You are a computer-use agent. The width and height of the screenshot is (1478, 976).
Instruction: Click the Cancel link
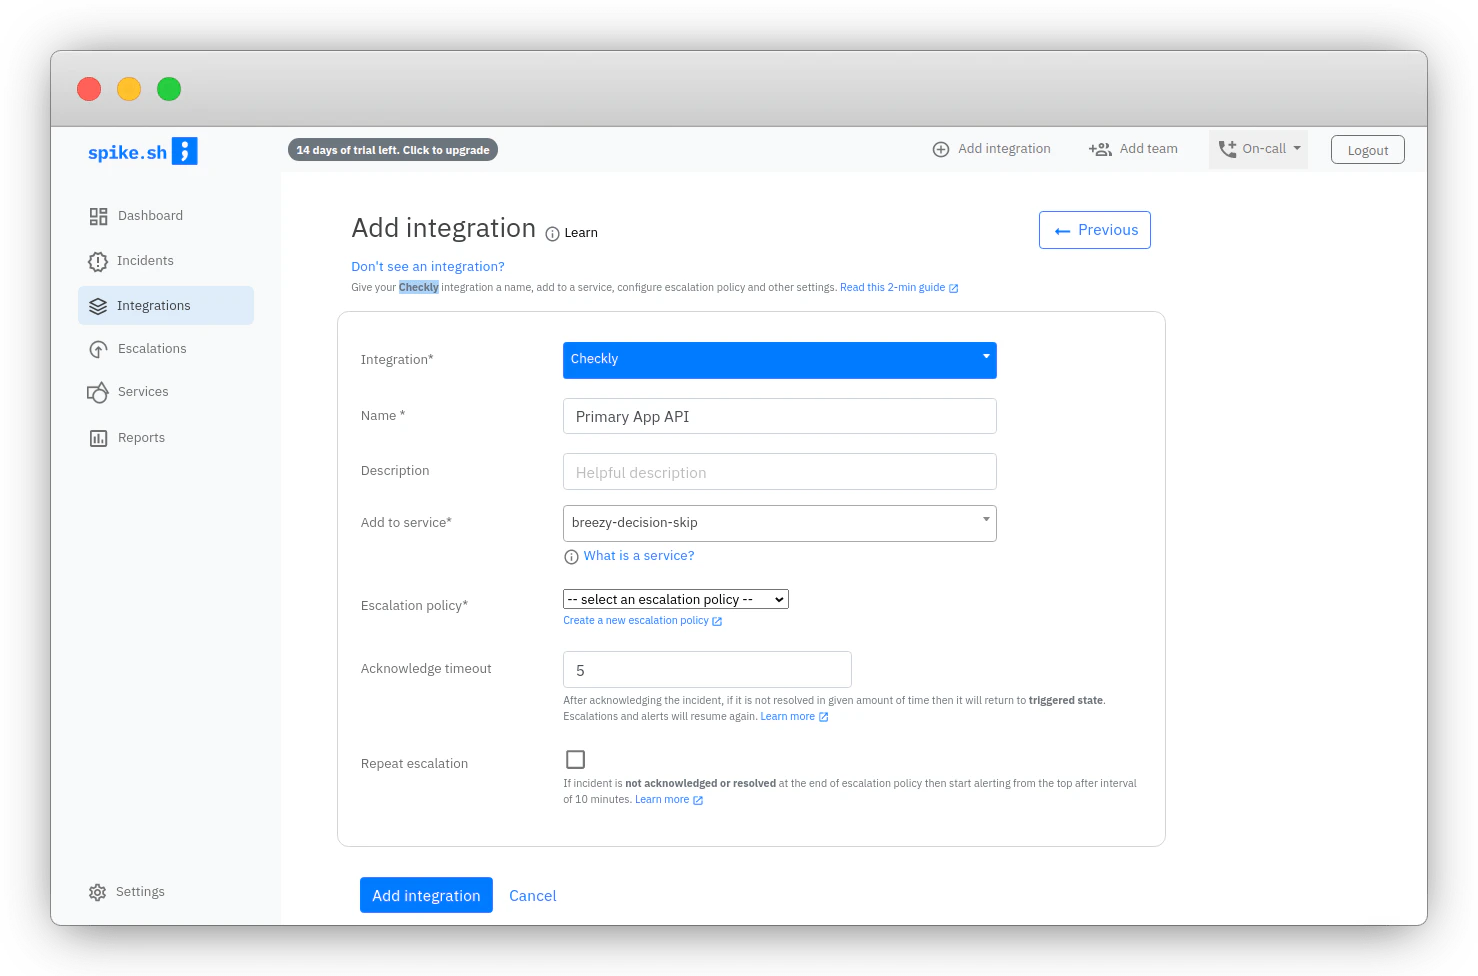(533, 896)
